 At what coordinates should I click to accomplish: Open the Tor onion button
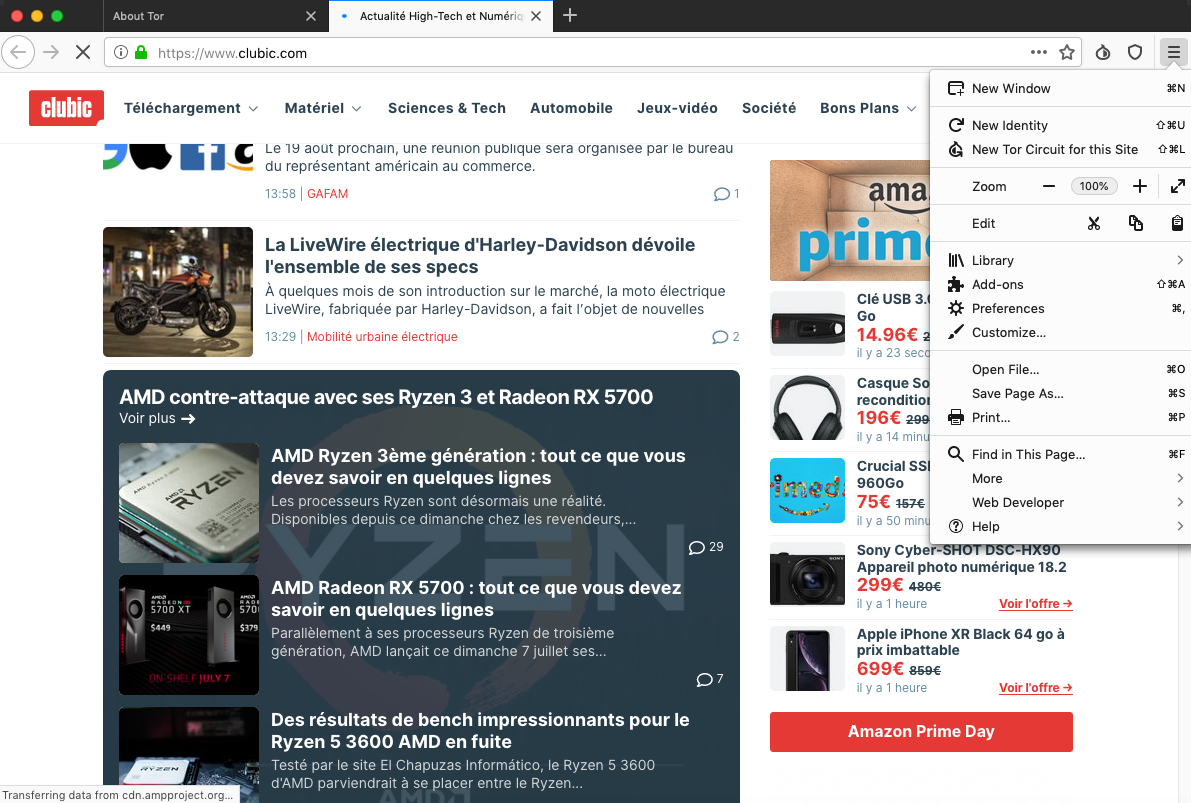(1103, 52)
